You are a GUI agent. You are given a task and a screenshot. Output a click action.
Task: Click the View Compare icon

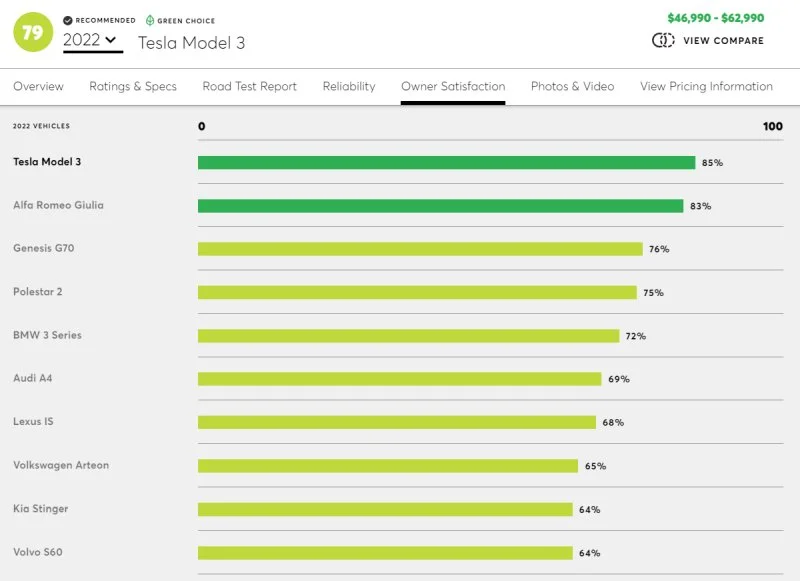tap(663, 41)
